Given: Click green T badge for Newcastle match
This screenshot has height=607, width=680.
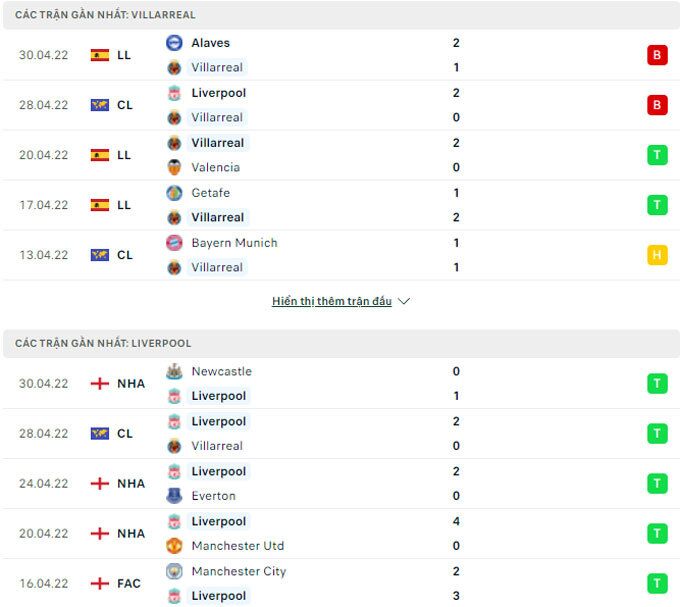Looking at the screenshot, I should coord(657,383).
